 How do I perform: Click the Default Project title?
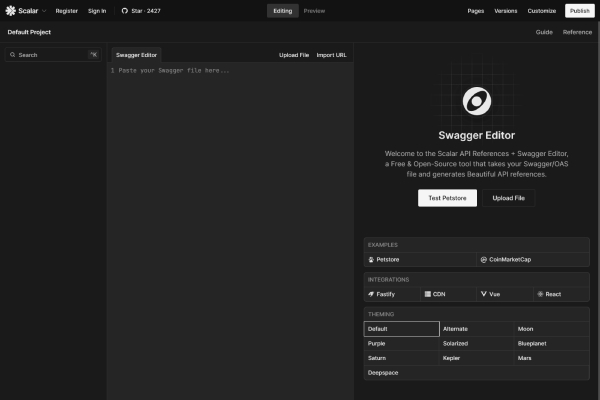coord(29,32)
